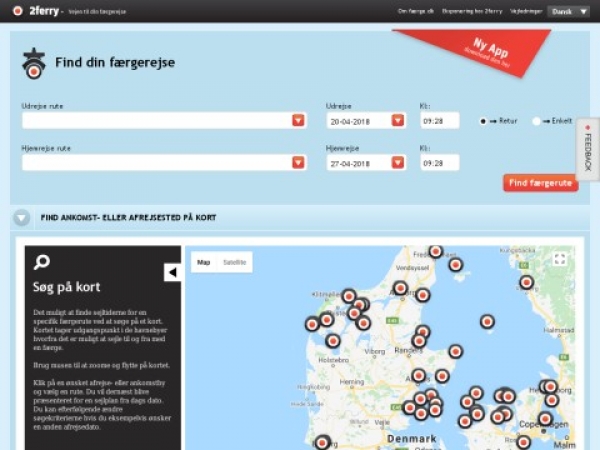Click the ferry marker on the Swedish coast below Kungsbacka
The height and width of the screenshot is (450, 600).
(x=526, y=282)
